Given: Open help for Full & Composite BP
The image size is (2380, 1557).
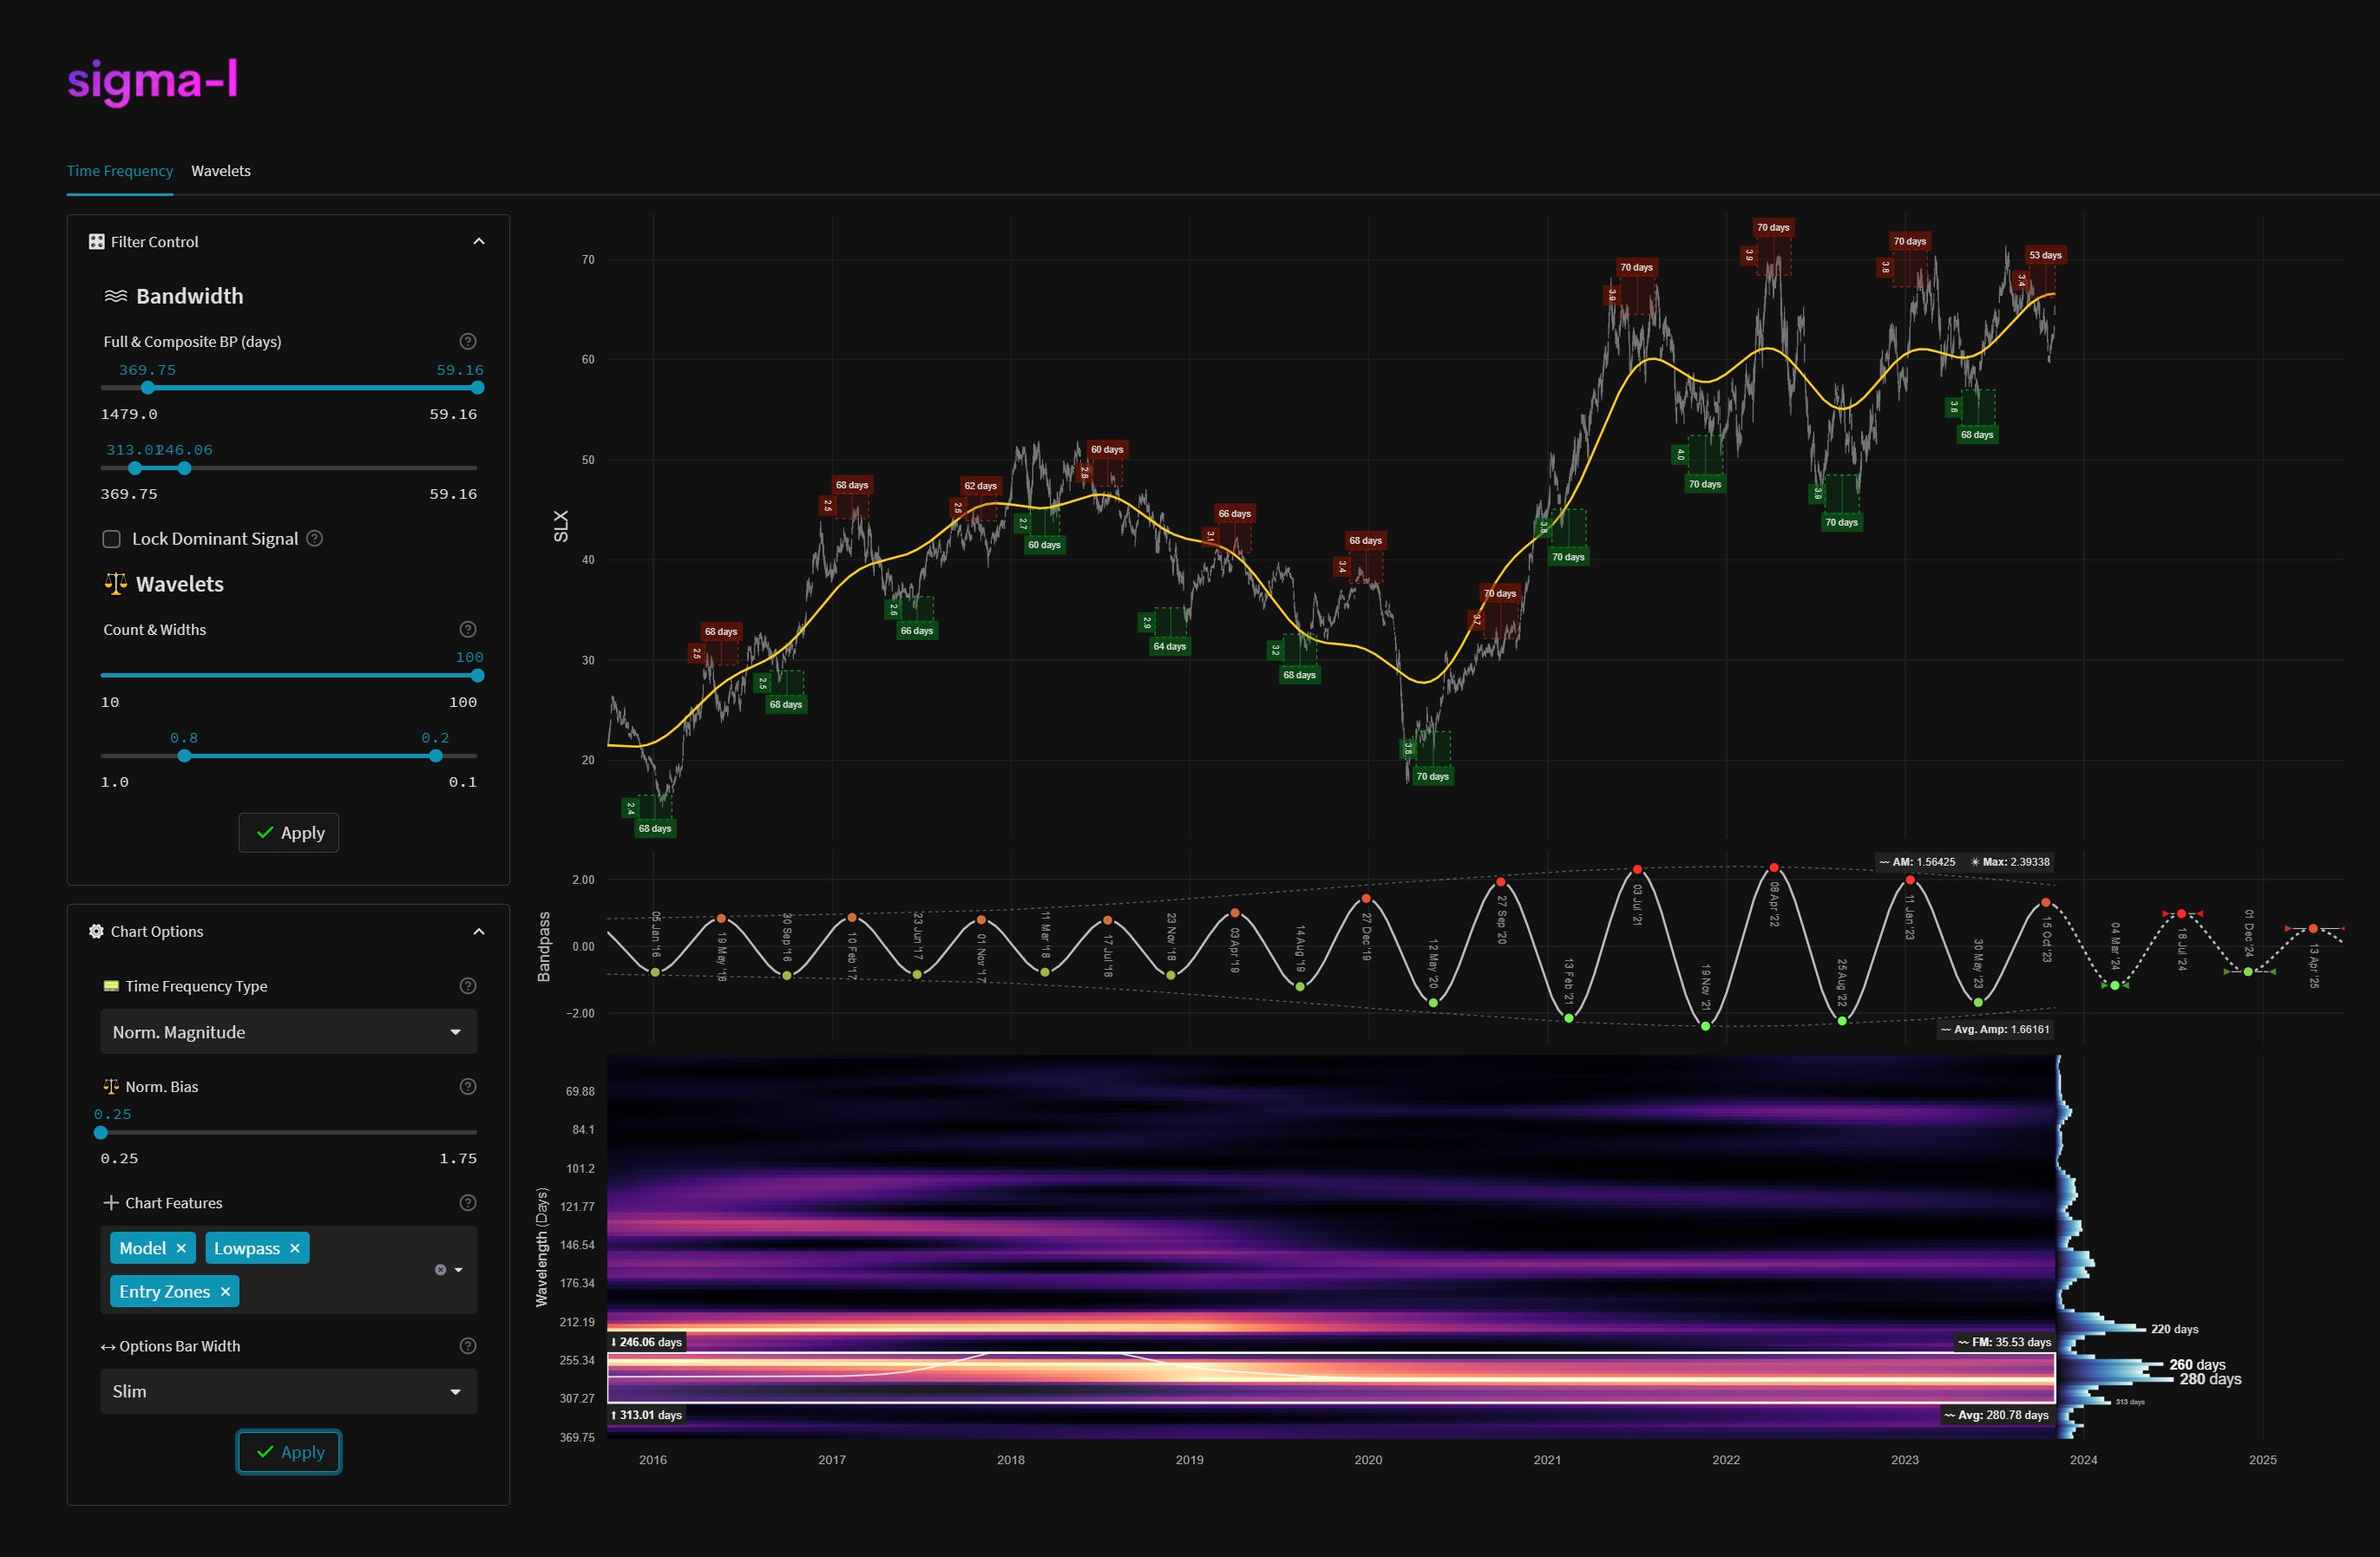Looking at the screenshot, I should pos(467,341).
